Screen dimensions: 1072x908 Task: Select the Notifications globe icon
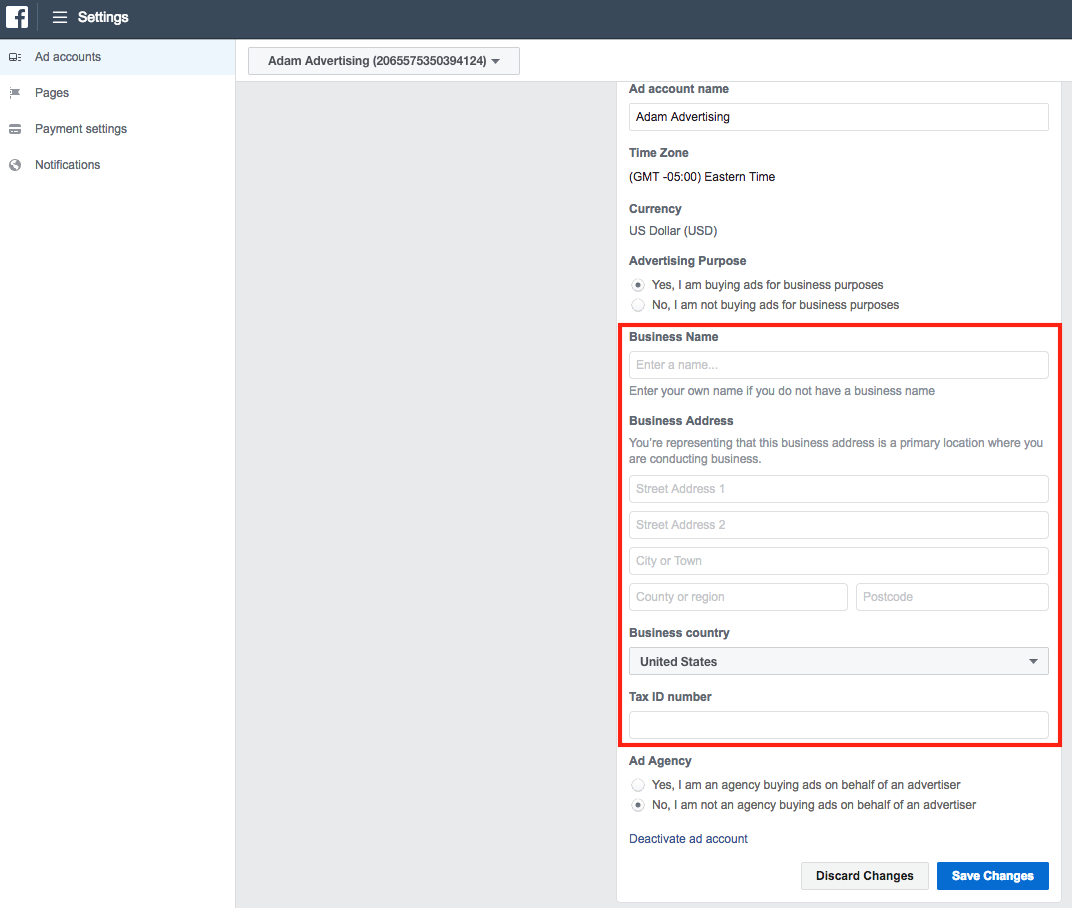(16, 164)
